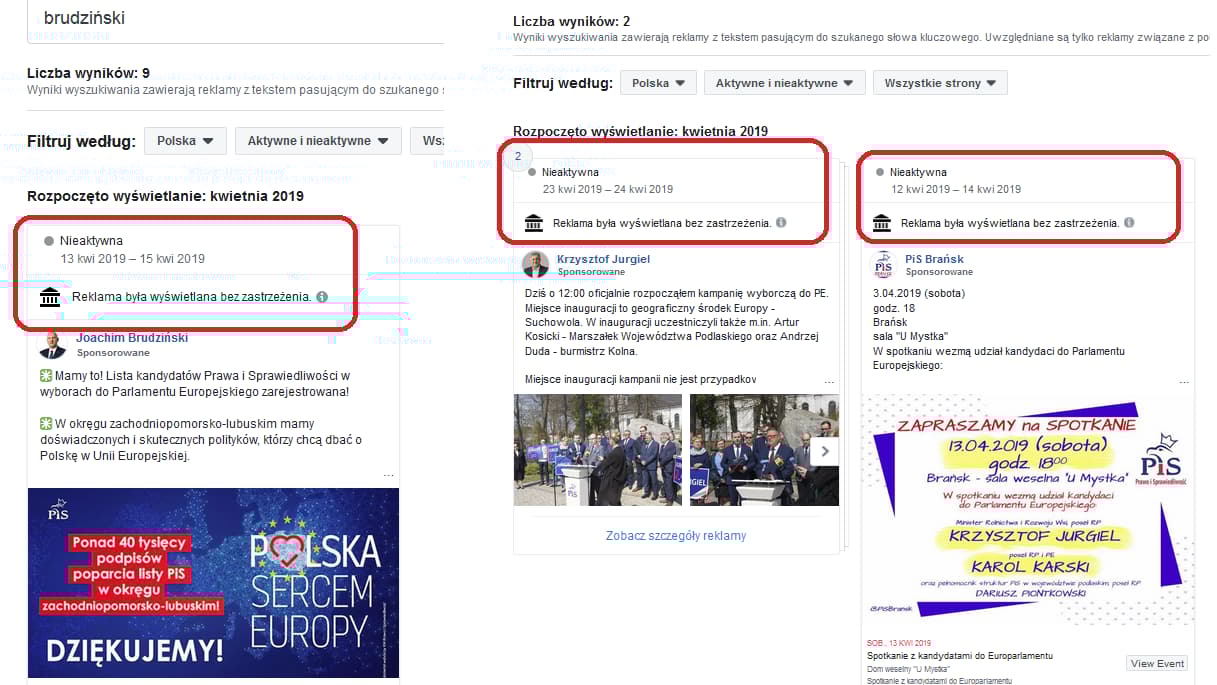Open the left Polska country filter

(x=185, y=141)
